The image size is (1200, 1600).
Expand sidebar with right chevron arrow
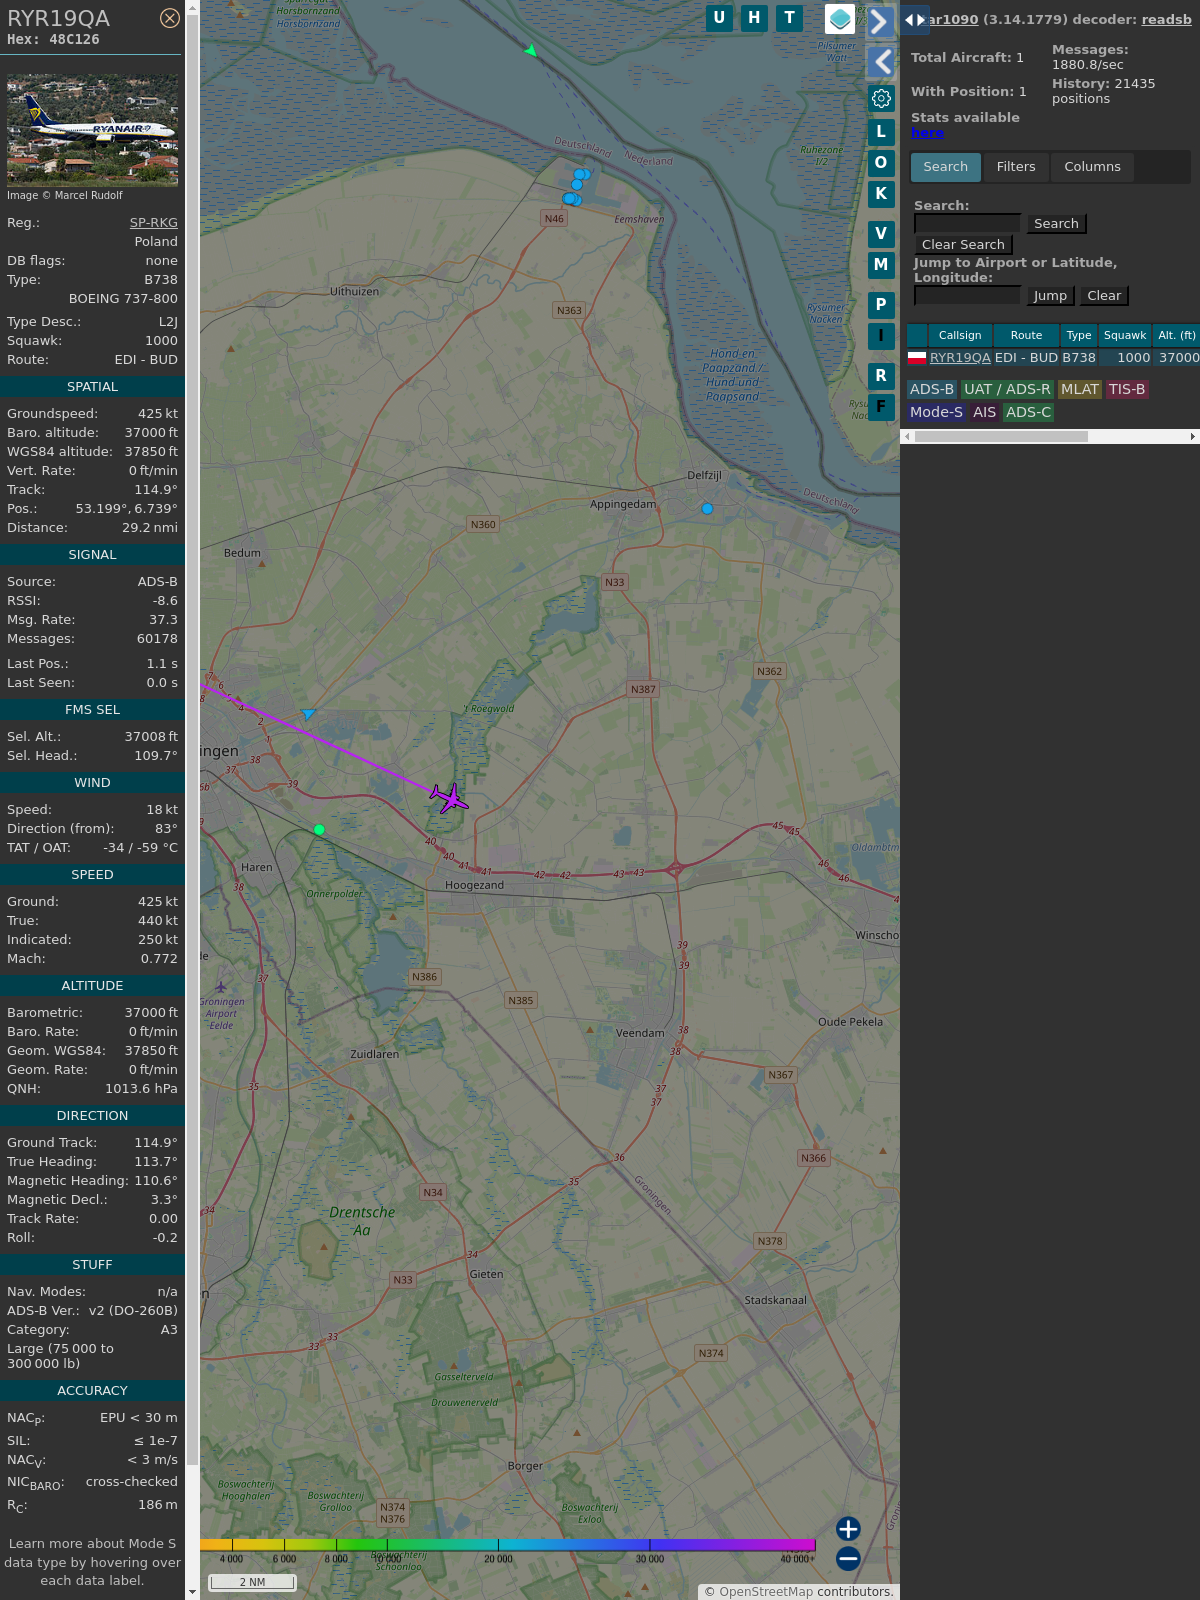click(880, 22)
